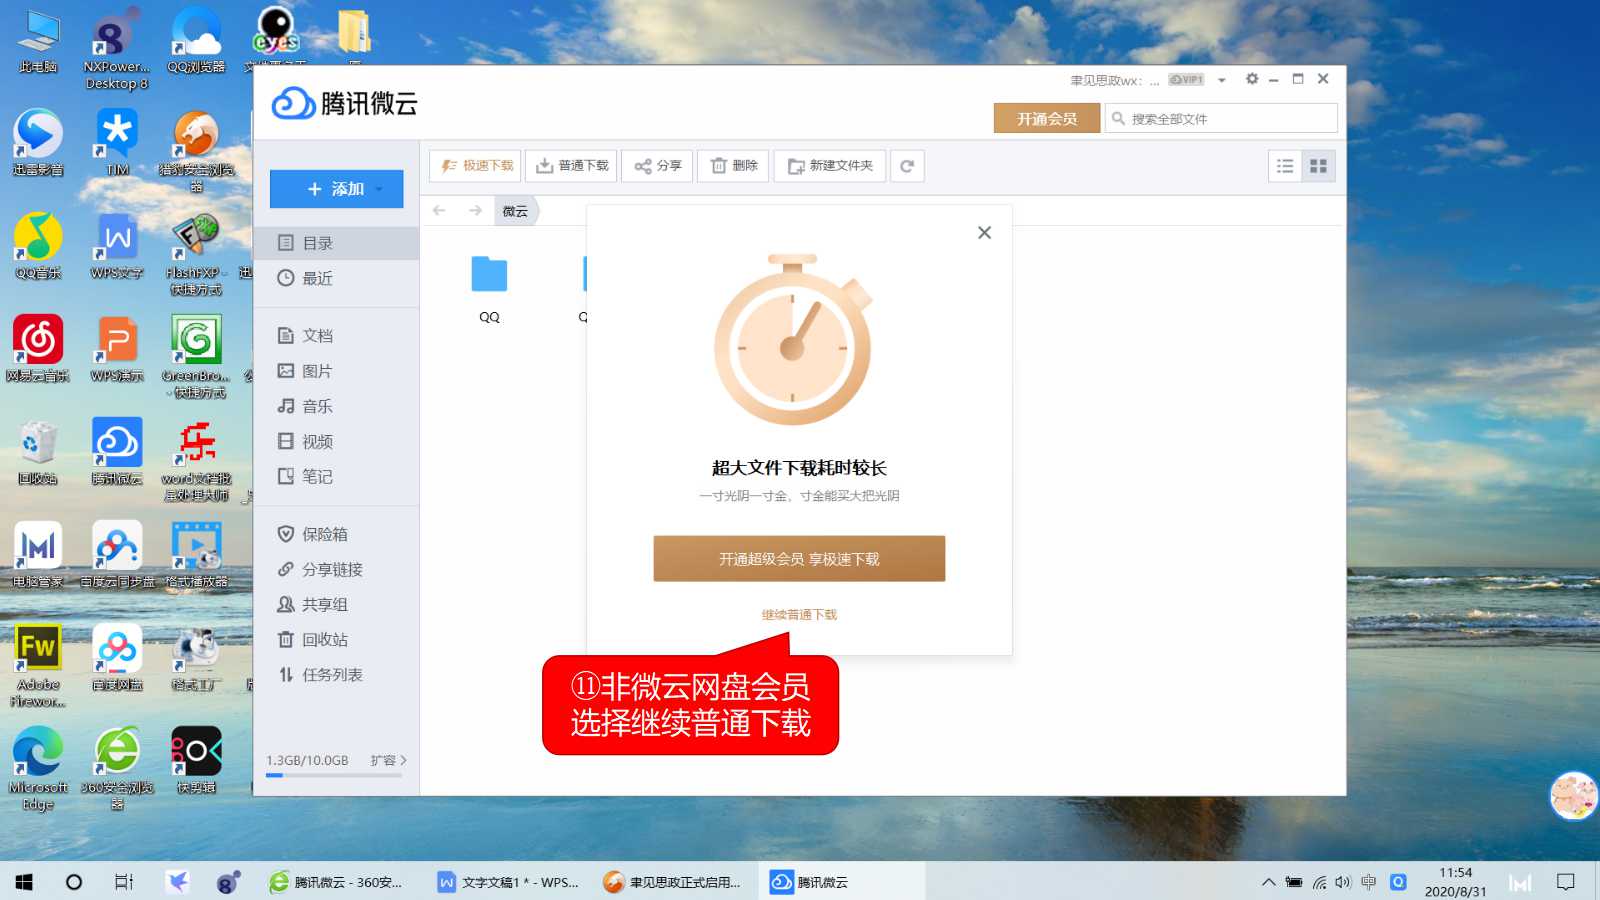Open Microsoft Edge desktop icon
The height and width of the screenshot is (900, 1600).
click(38, 769)
